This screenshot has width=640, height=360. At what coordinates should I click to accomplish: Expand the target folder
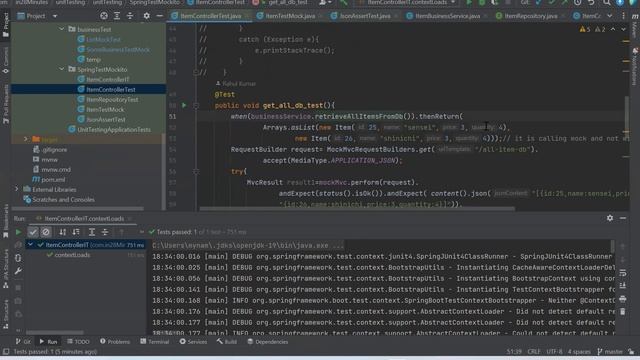pyautogui.click(x=25, y=139)
